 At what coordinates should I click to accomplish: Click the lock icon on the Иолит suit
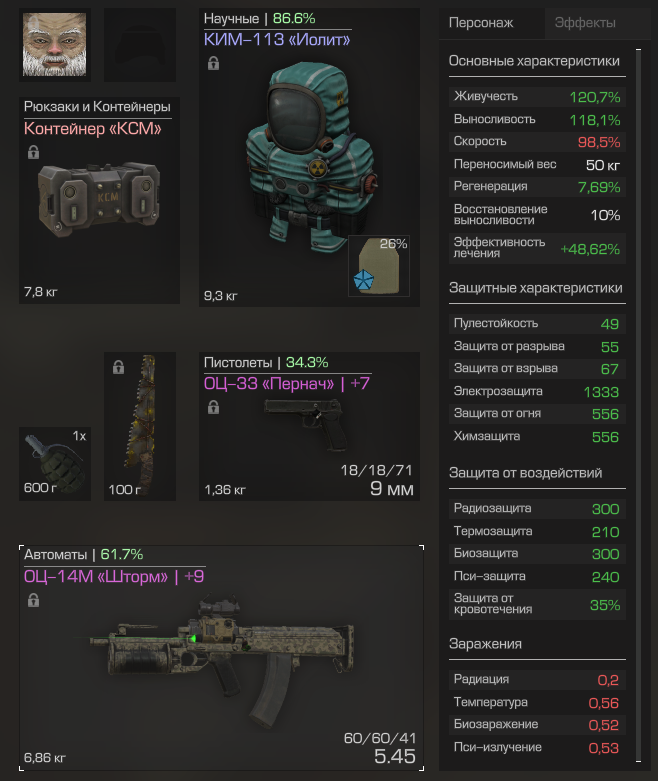point(213,63)
